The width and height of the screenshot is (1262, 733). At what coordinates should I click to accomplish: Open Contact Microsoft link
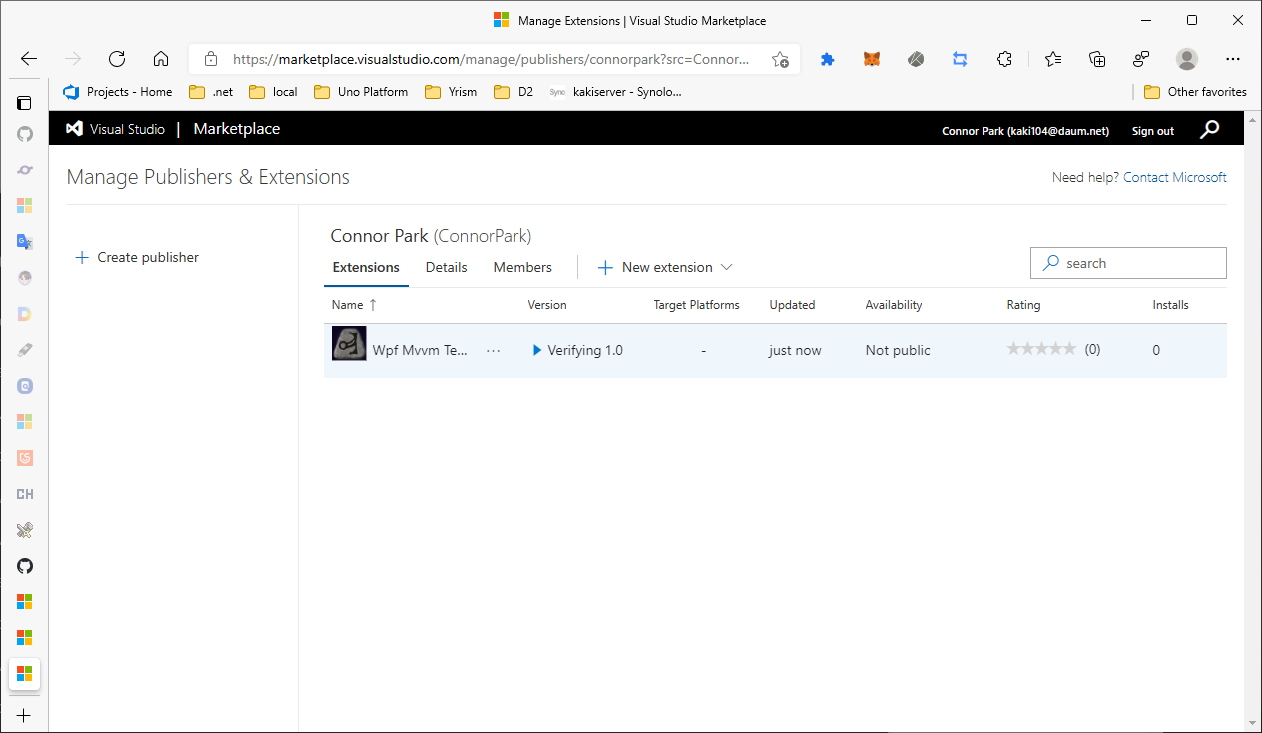pyautogui.click(x=1175, y=177)
